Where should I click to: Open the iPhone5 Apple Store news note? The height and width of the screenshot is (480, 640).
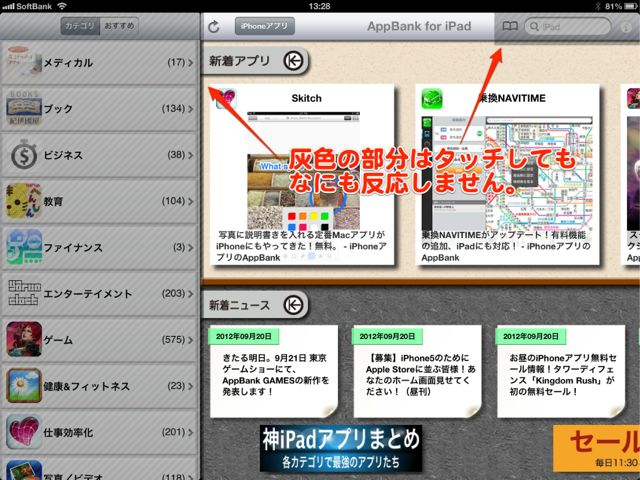(x=417, y=371)
